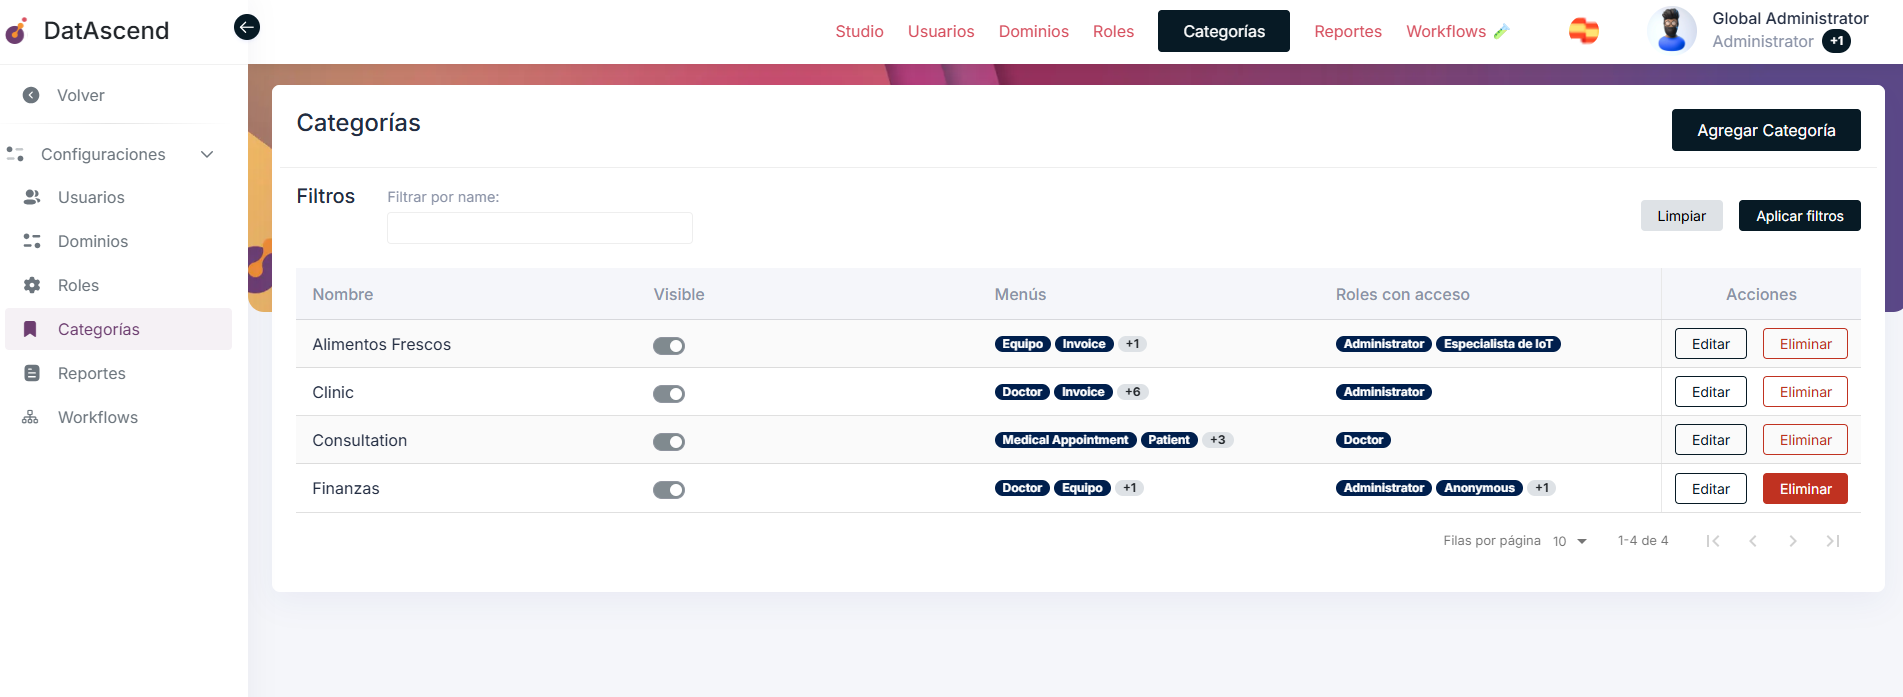Toggle visibility for Clinic category
The height and width of the screenshot is (697, 1903).
[x=669, y=394]
